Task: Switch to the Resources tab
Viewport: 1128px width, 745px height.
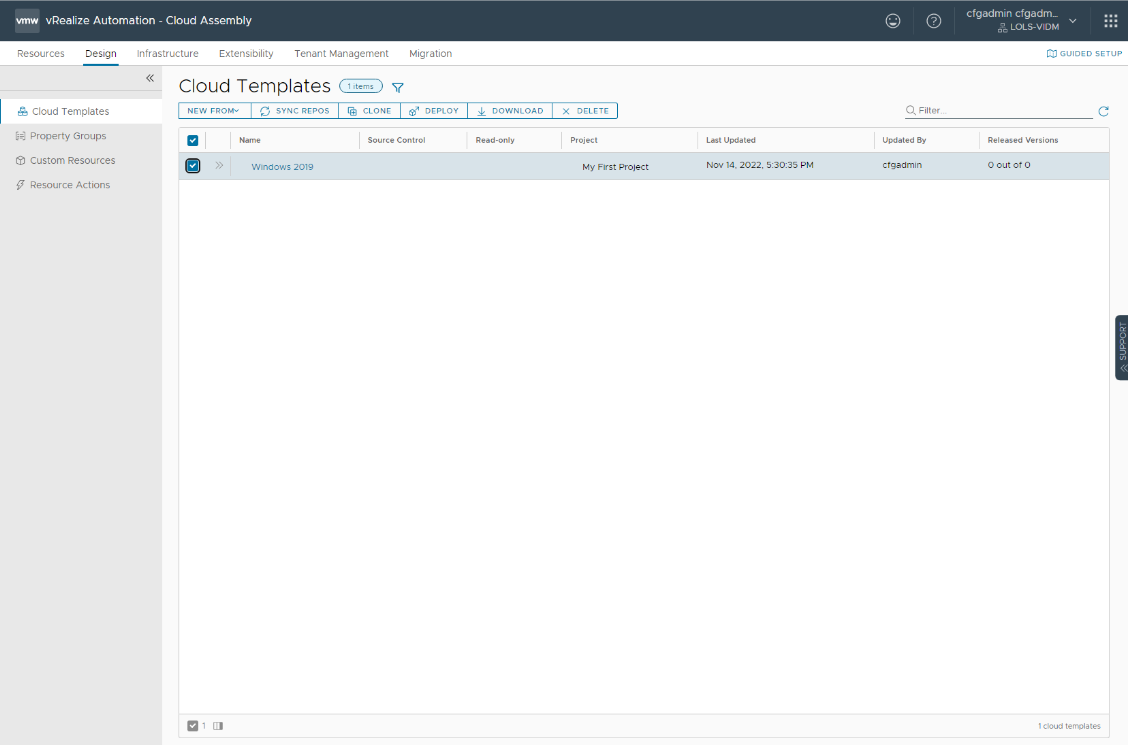Action: 41,53
